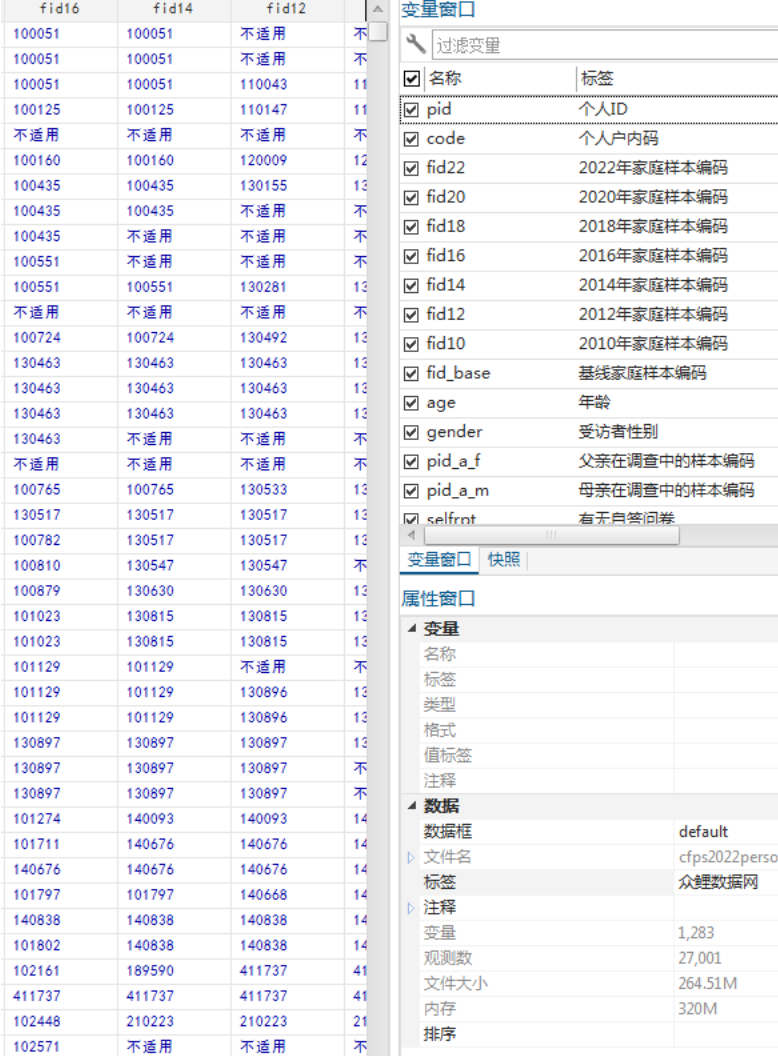This screenshot has height=1056, width=778.
Task: Sort variables by the 名称 column header
Action: pos(445,78)
